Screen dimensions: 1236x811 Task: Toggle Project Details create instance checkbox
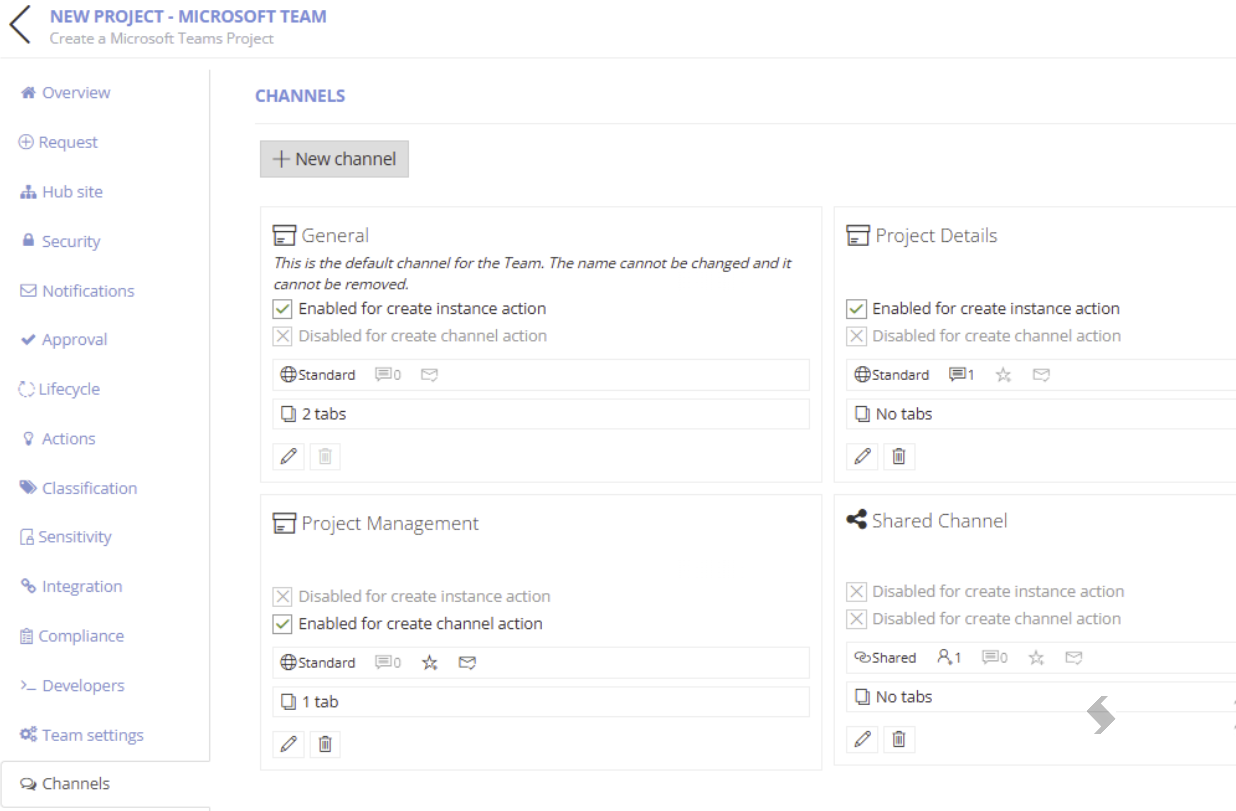point(857,309)
